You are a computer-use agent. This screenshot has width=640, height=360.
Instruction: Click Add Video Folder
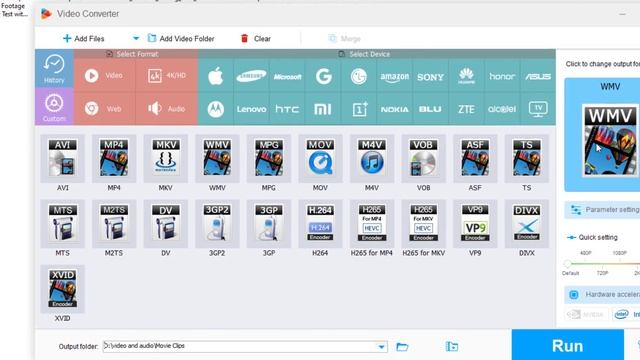(181, 38)
